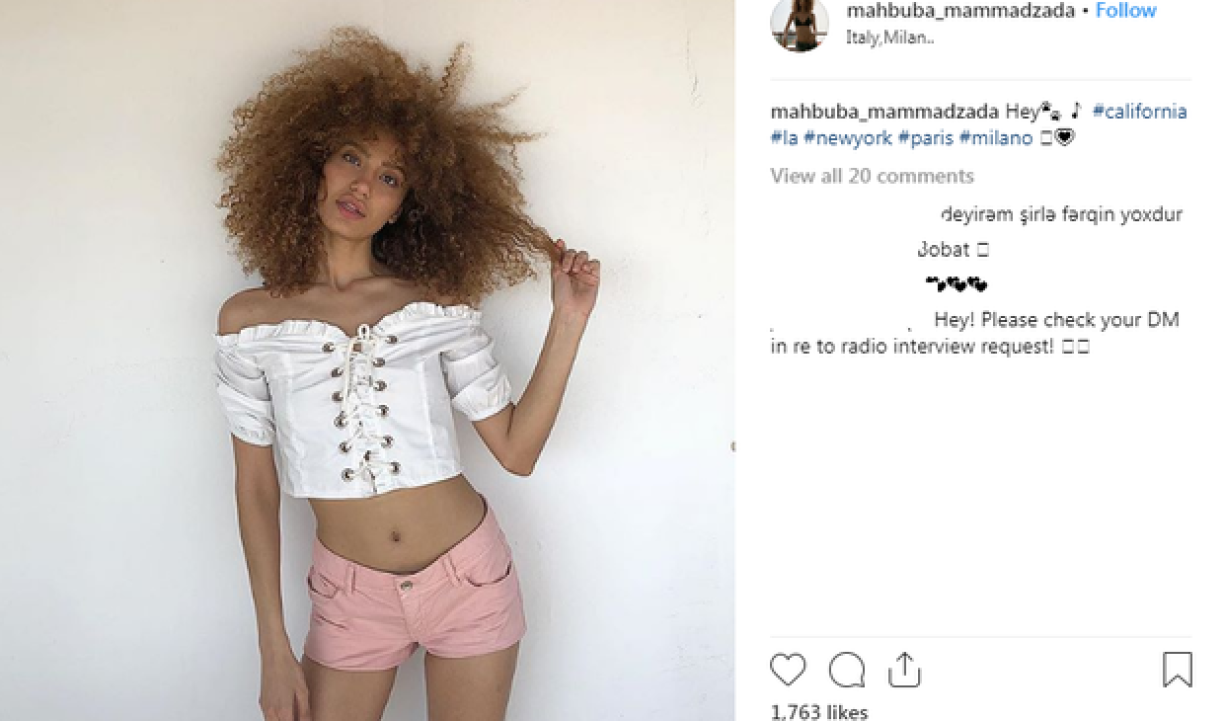
Task: Open the #newyork hashtag
Action: tap(847, 138)
